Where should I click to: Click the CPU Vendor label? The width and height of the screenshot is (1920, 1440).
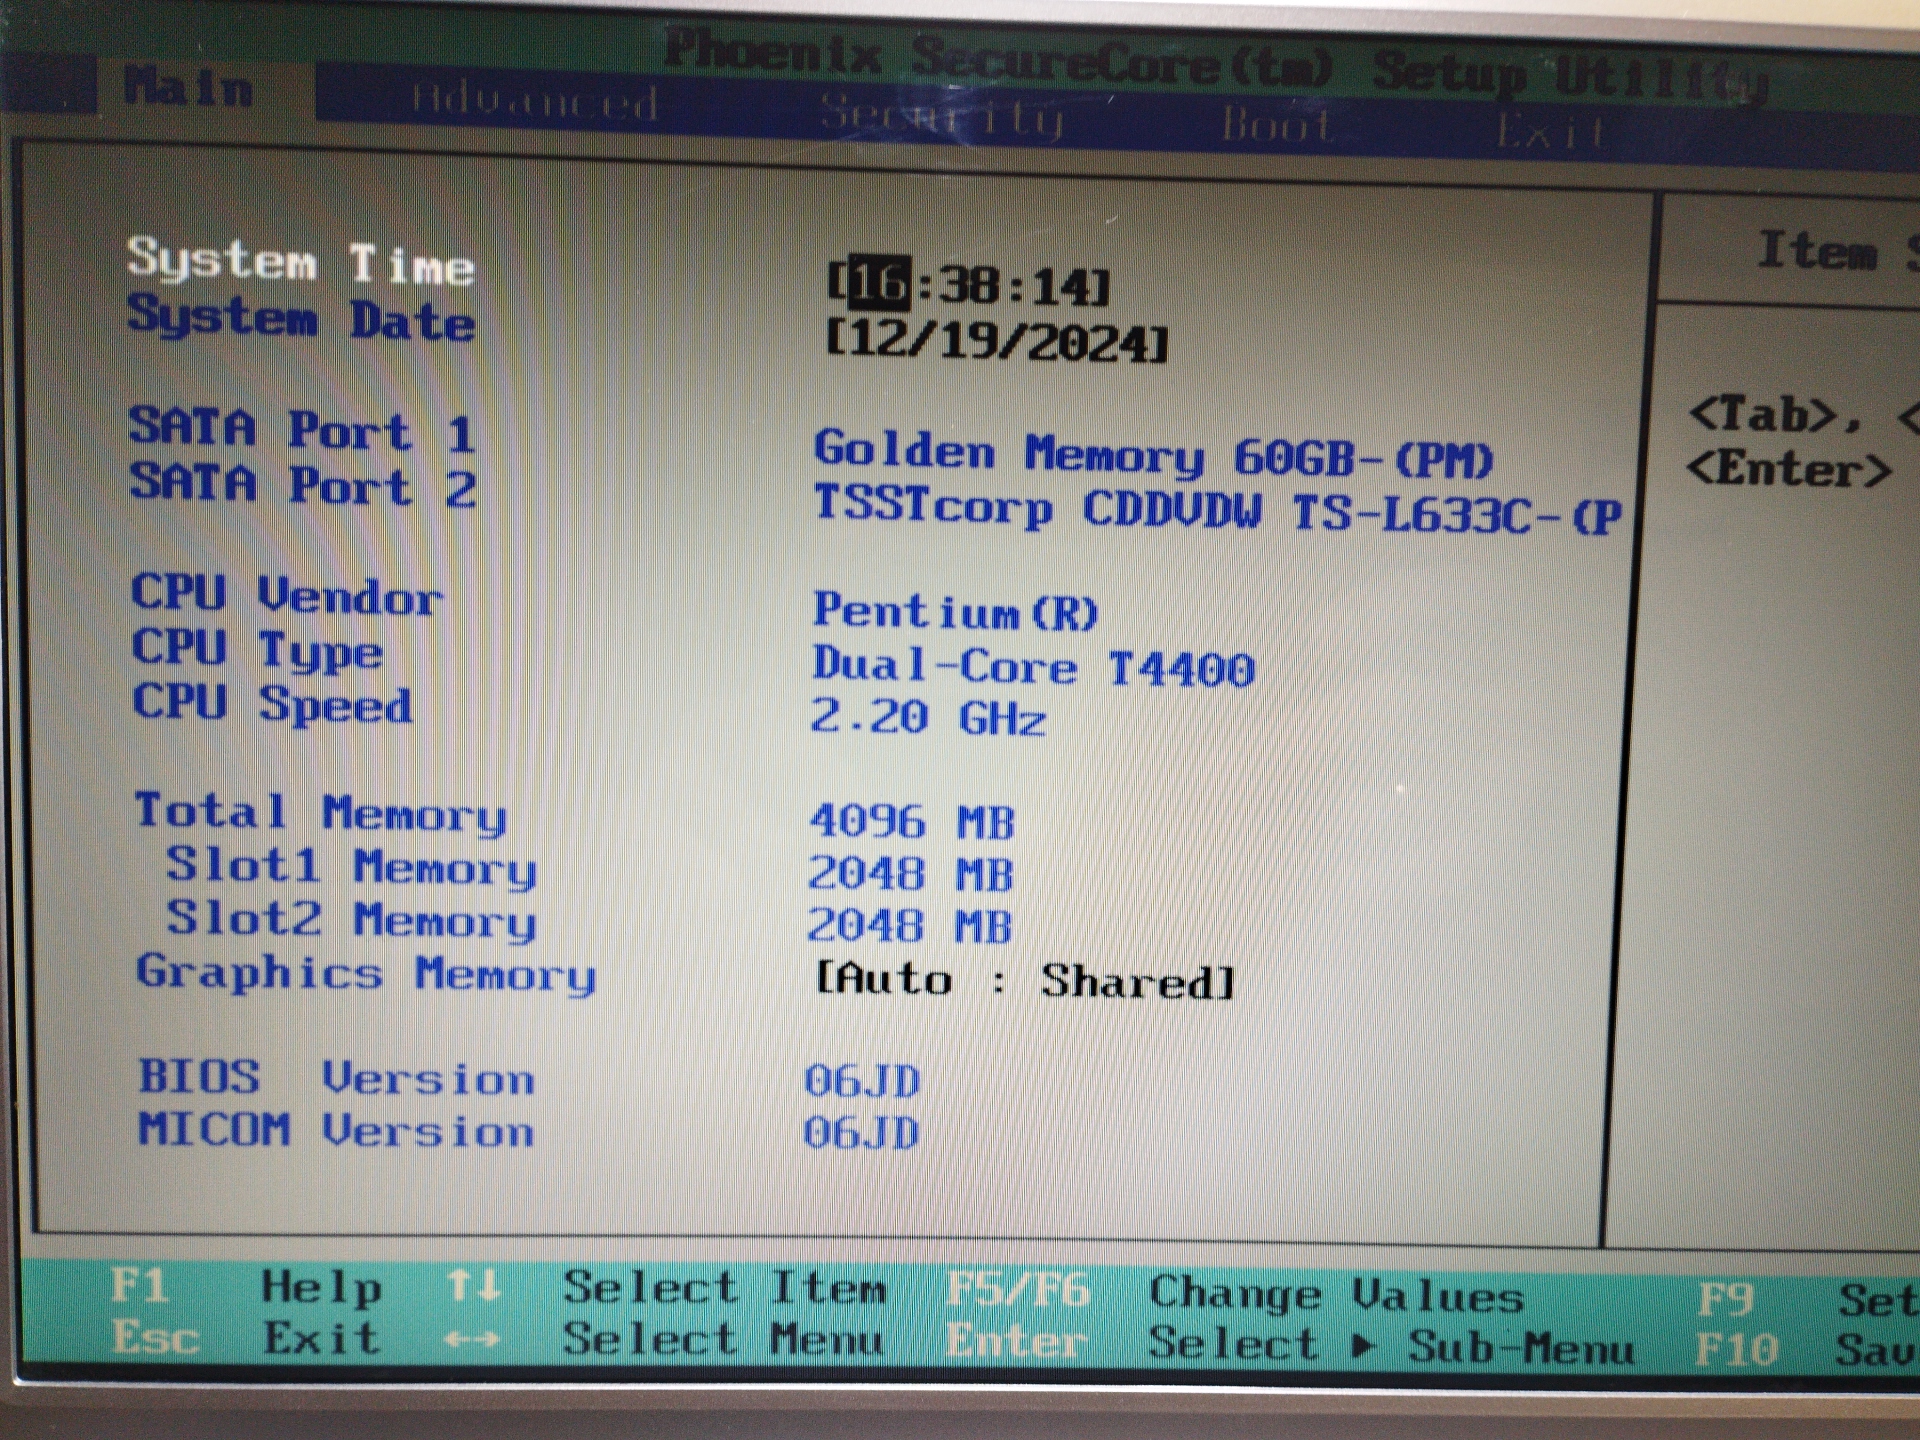click(287, 595)
